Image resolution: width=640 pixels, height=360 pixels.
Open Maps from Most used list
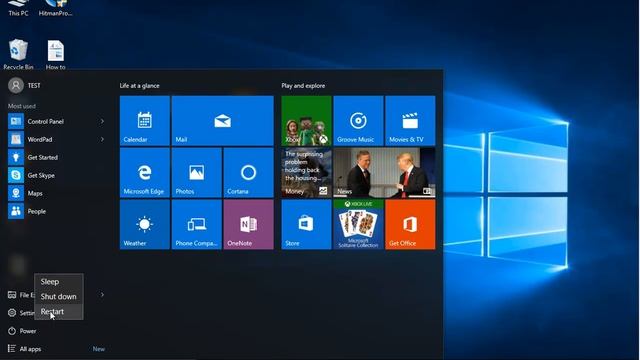coord(56,193)
